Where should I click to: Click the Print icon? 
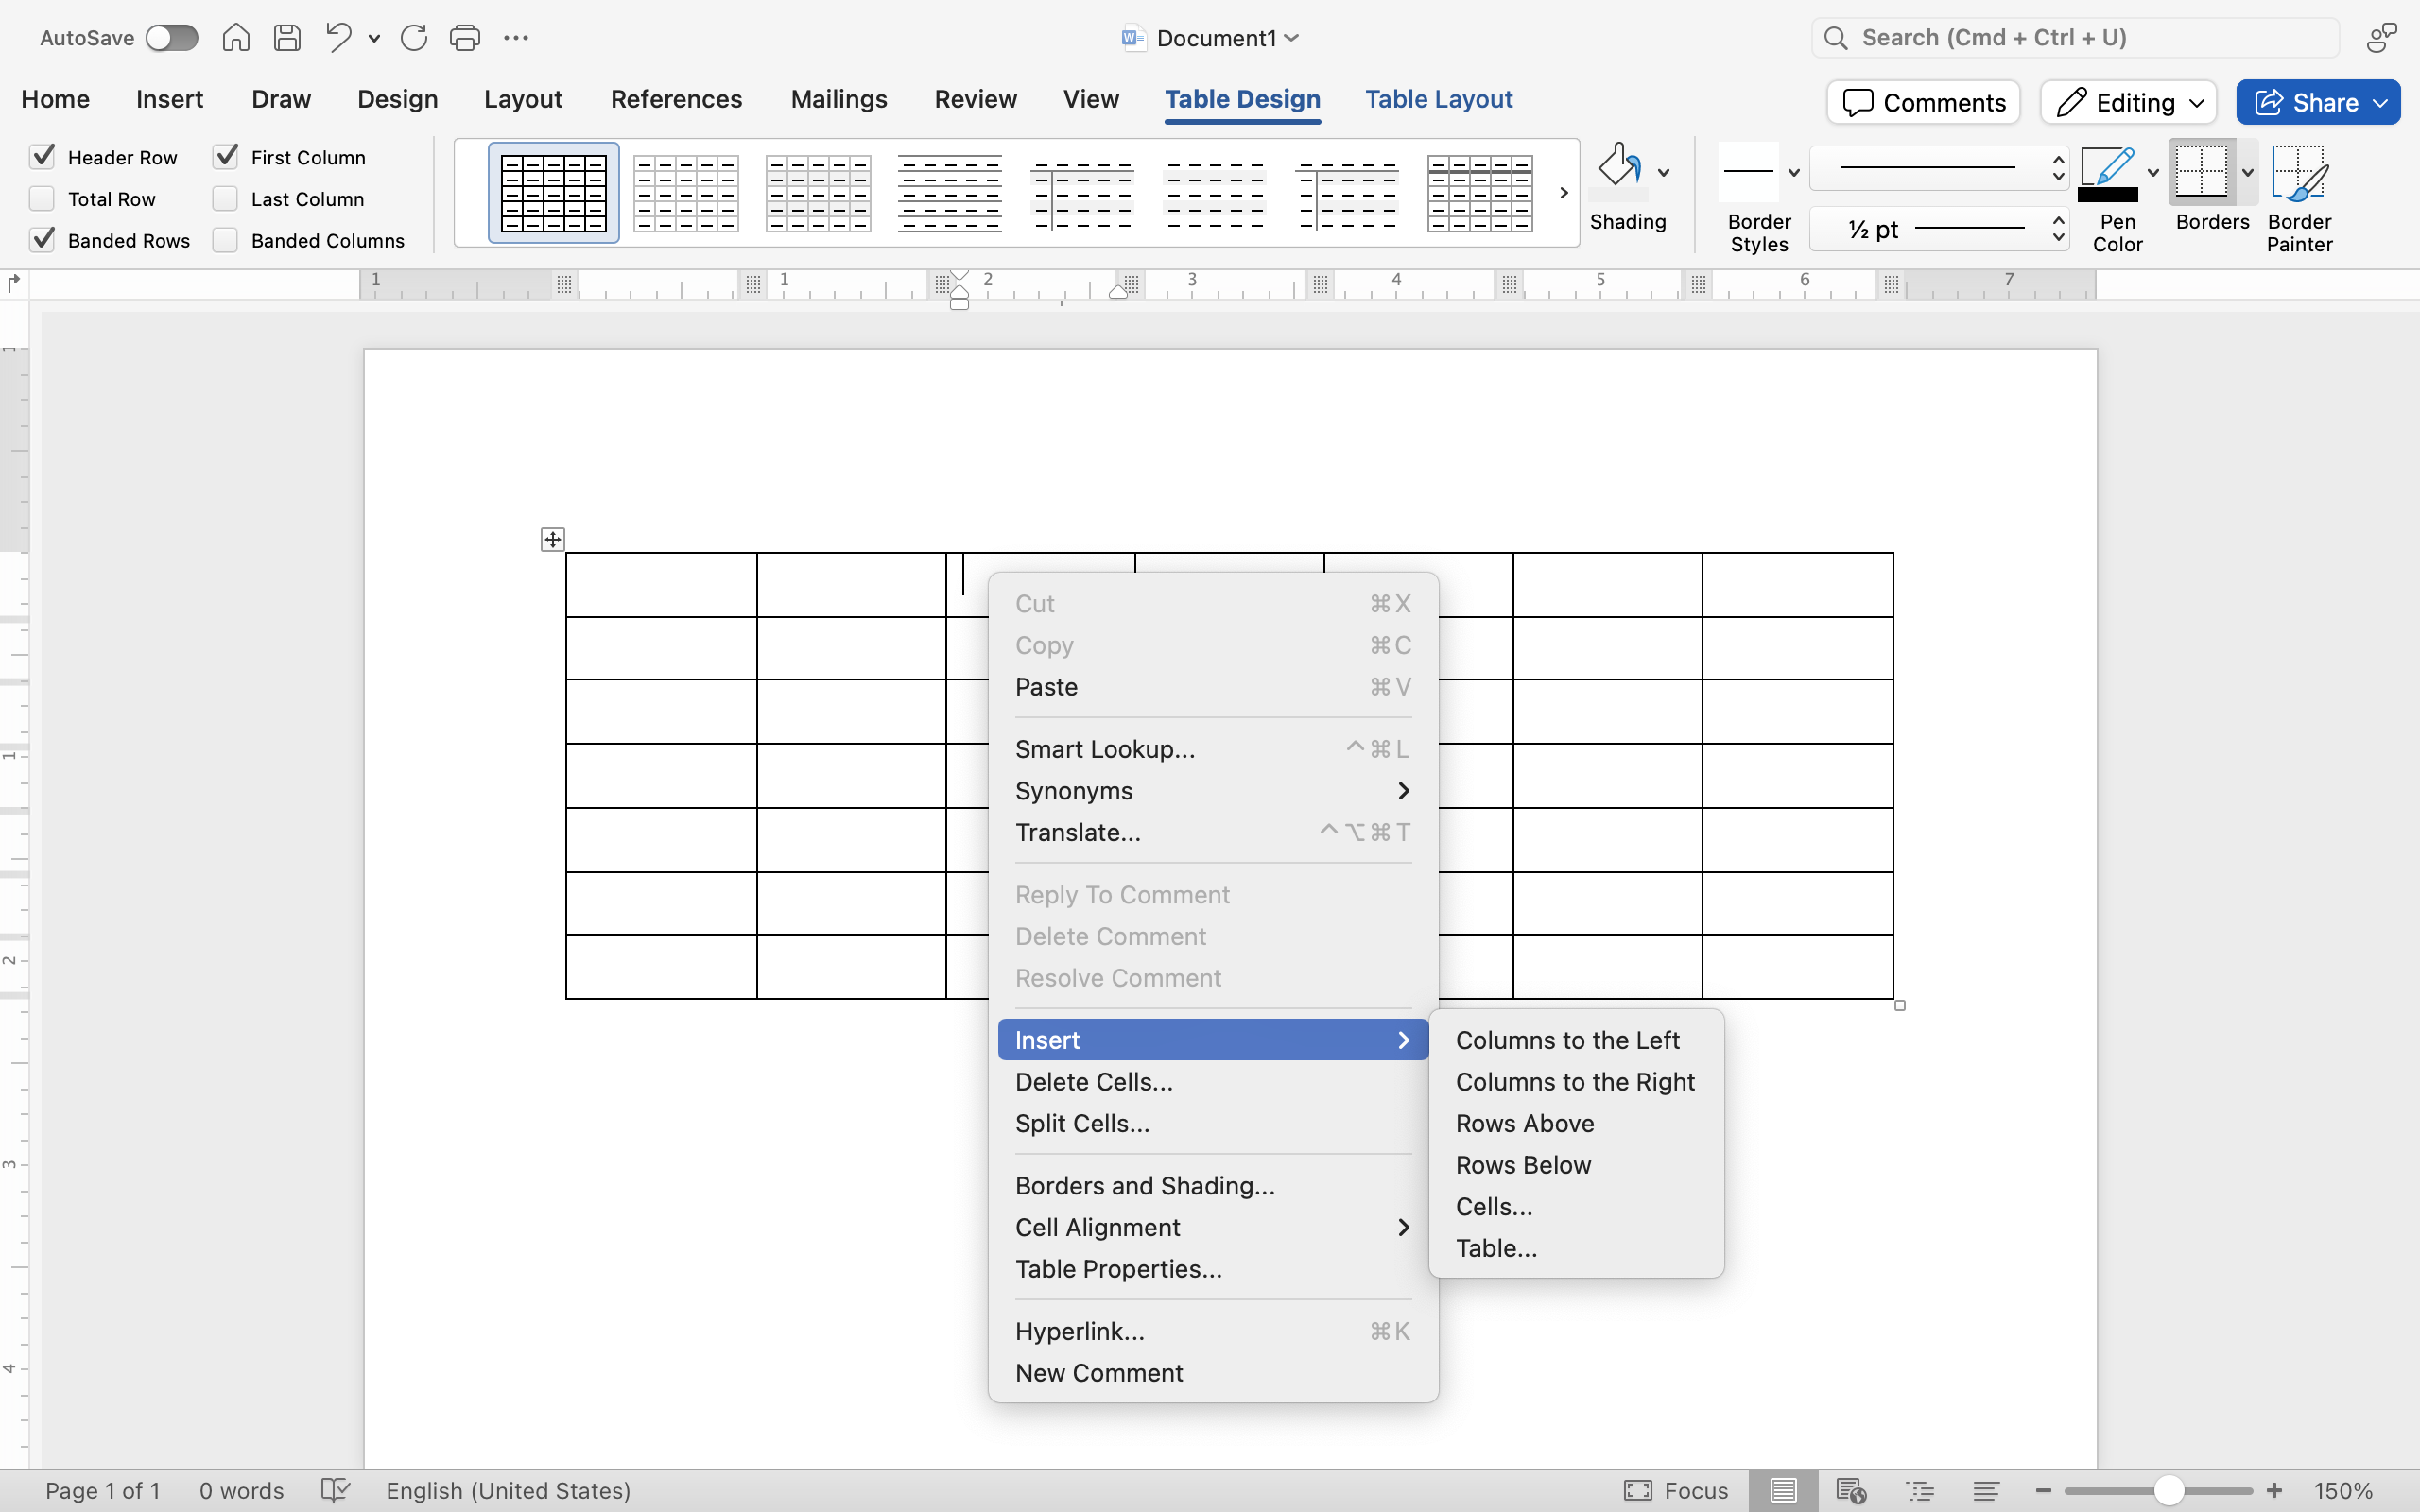[465, 38]
